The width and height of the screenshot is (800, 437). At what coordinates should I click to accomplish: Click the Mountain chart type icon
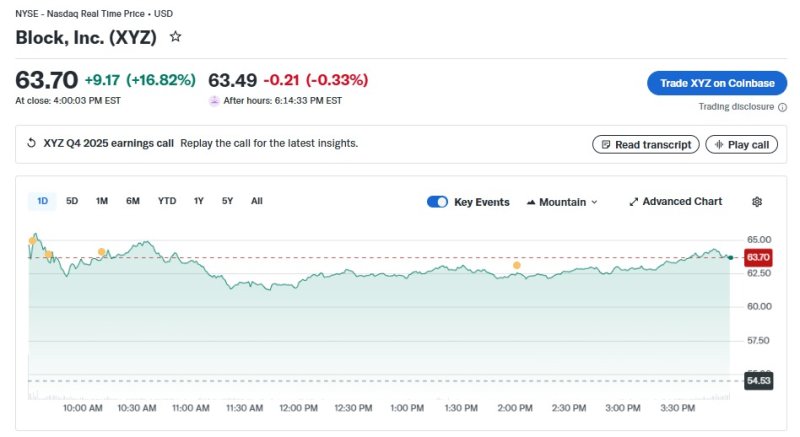531,202
